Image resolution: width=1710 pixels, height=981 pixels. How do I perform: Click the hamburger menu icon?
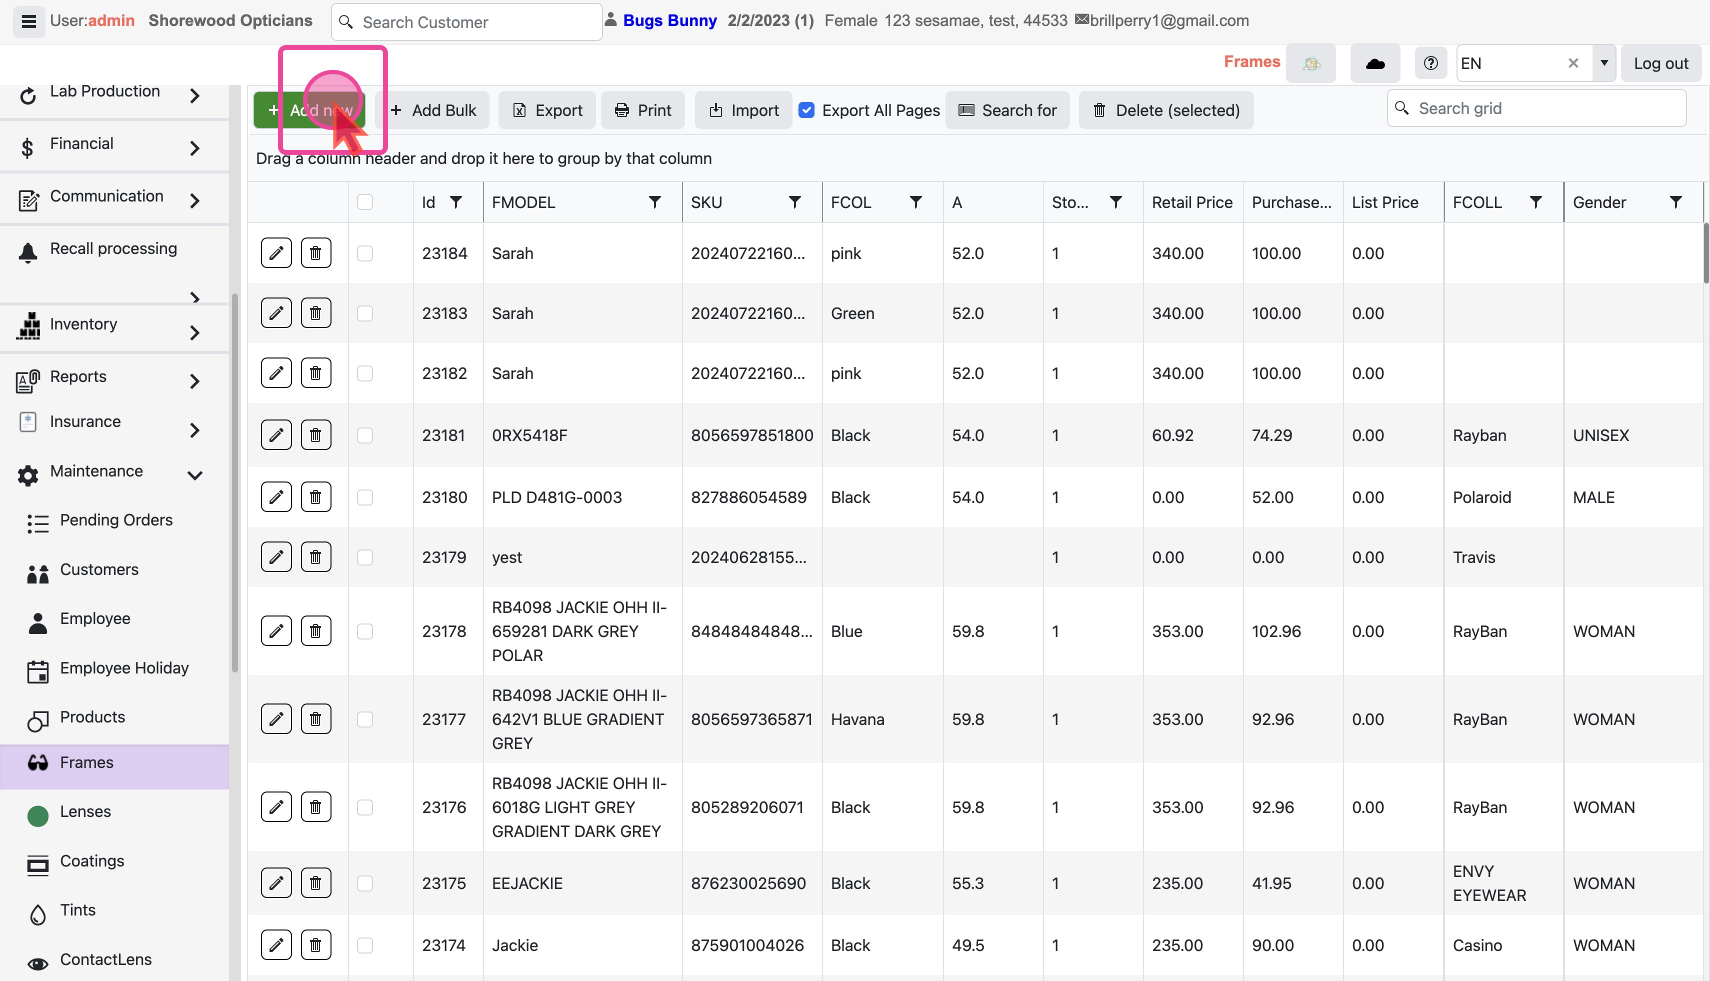point(29,21)
